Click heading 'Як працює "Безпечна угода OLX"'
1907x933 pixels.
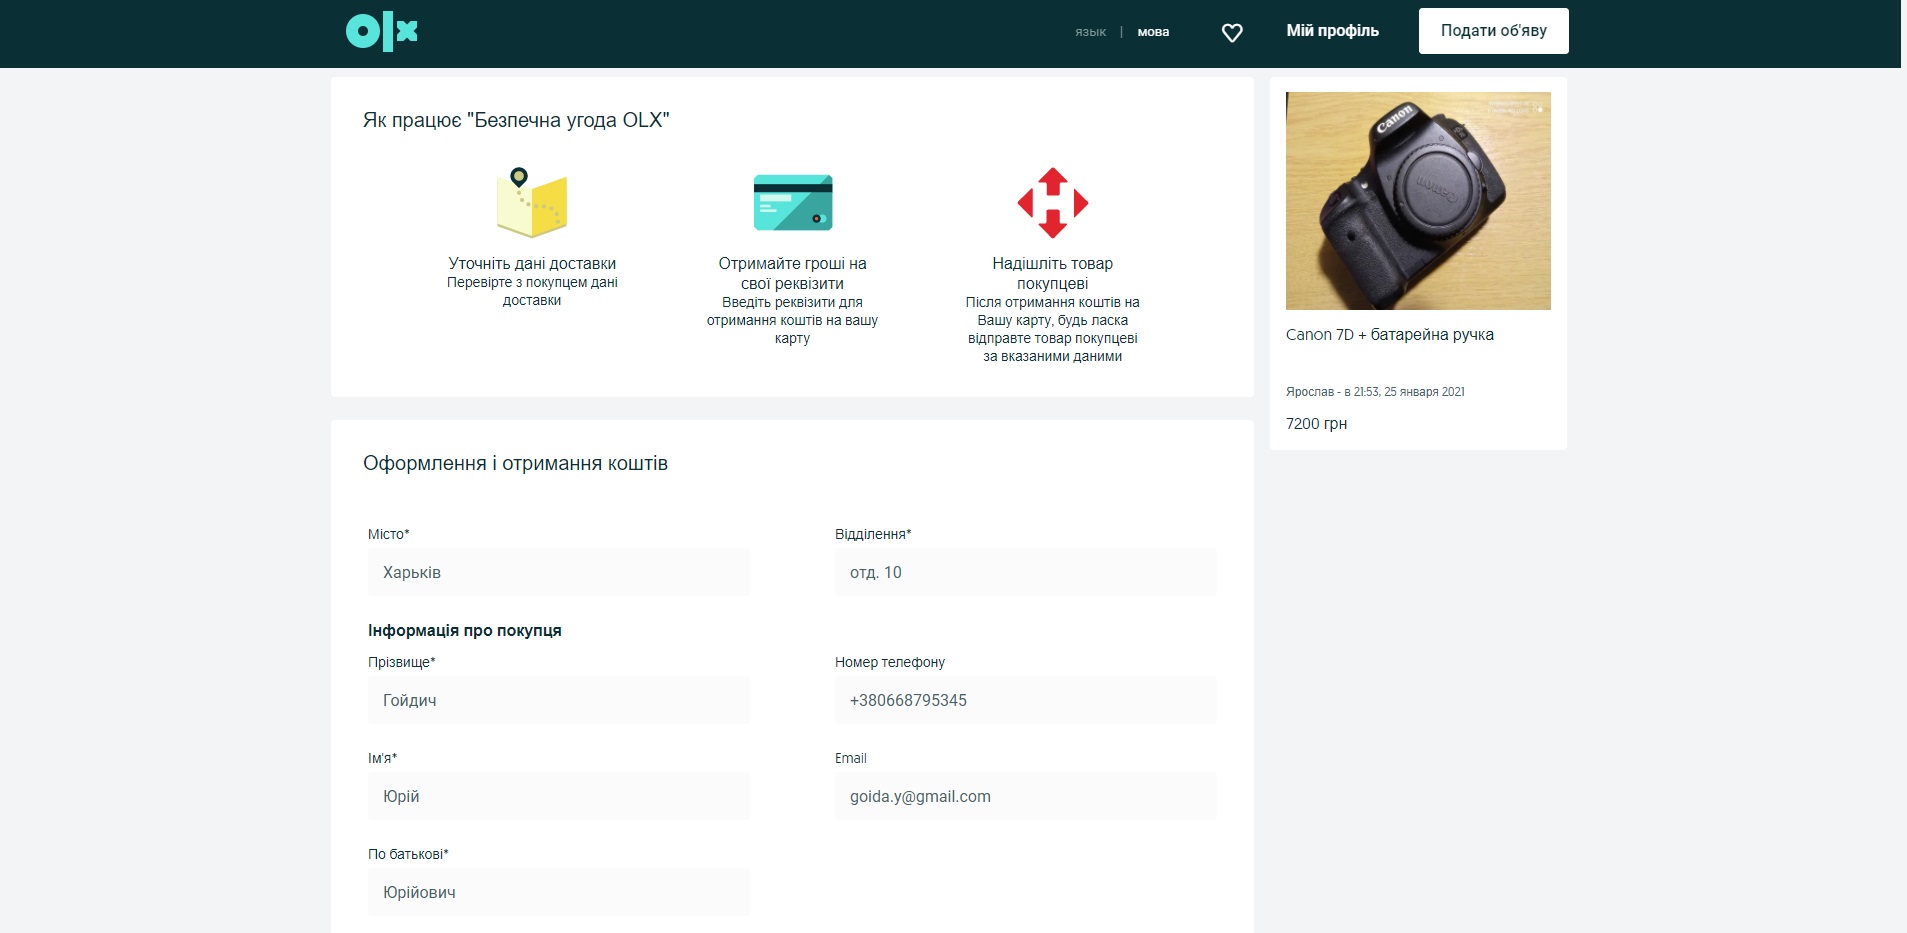point(516,120)
